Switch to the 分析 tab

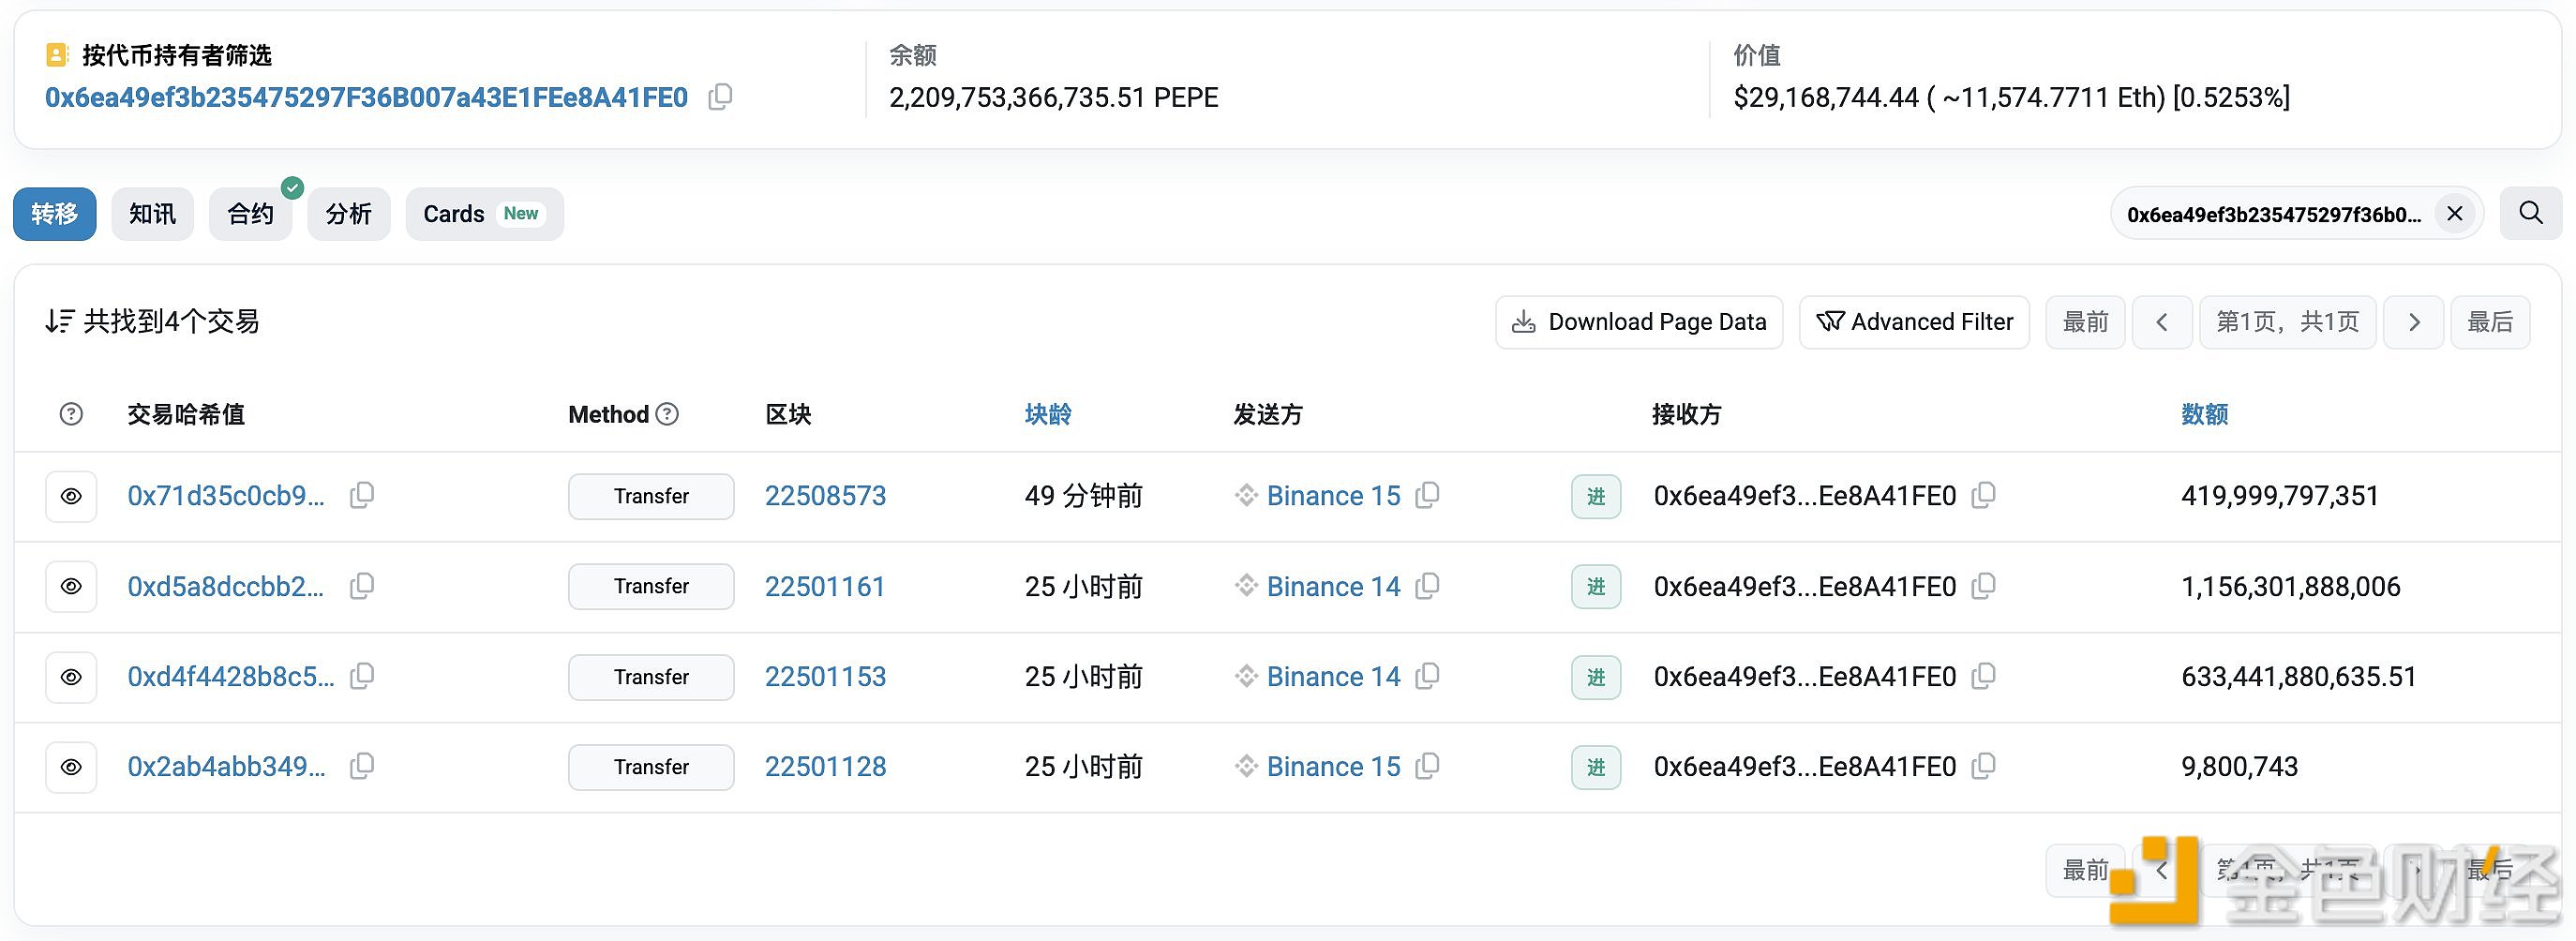[x=348, y=213]
